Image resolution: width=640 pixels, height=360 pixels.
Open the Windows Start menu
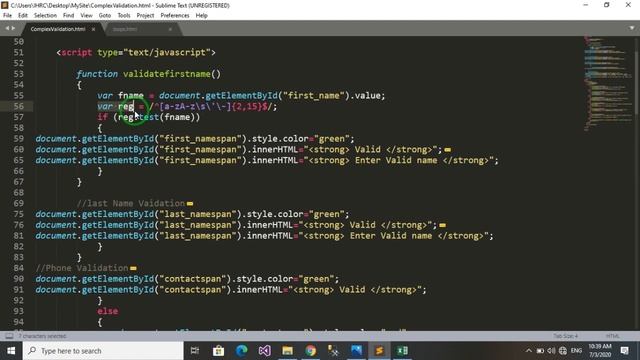point(11,351)
